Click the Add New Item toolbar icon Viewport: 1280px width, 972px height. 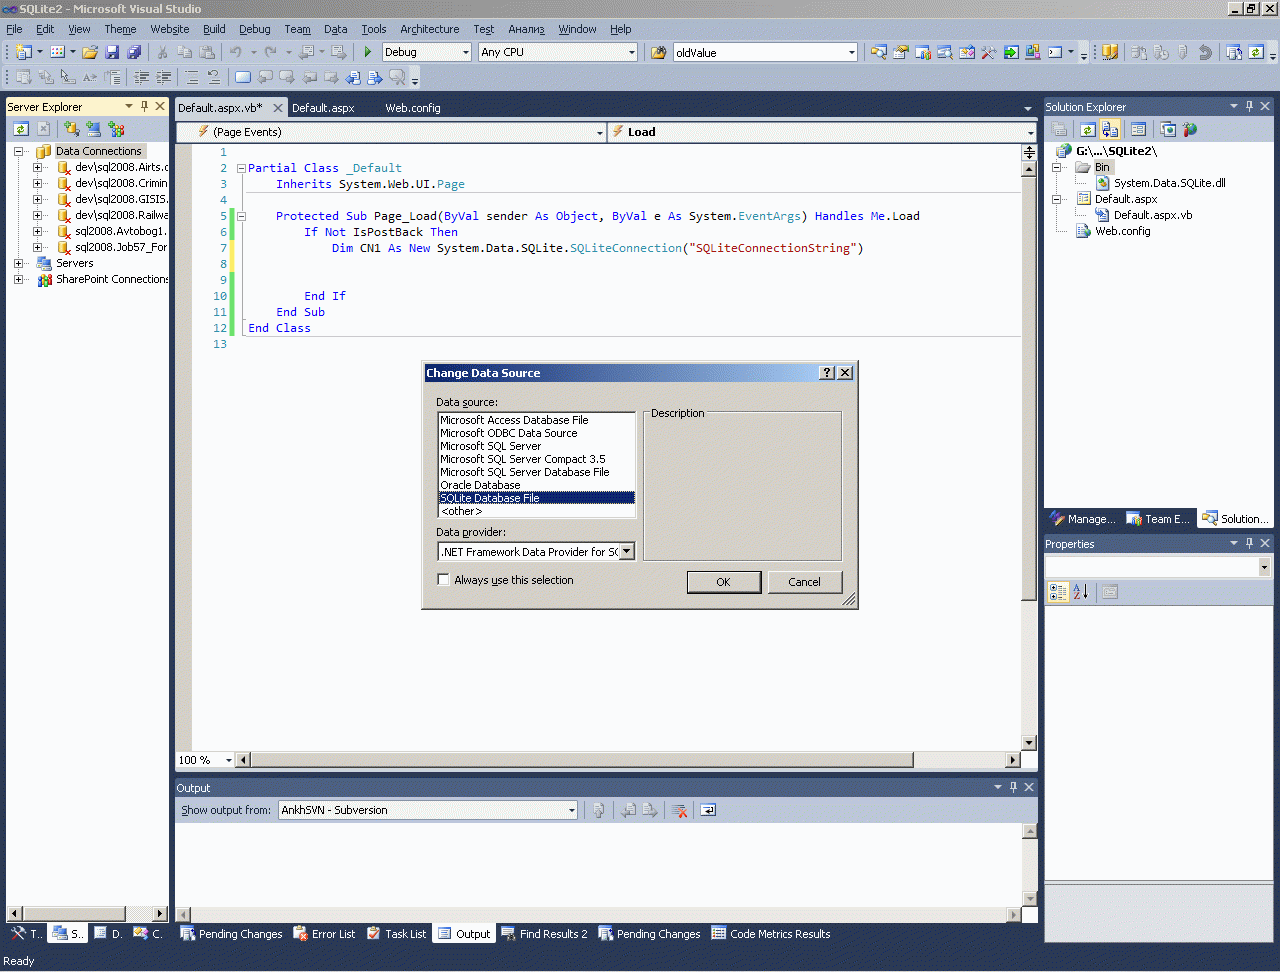tap(57, 52)
